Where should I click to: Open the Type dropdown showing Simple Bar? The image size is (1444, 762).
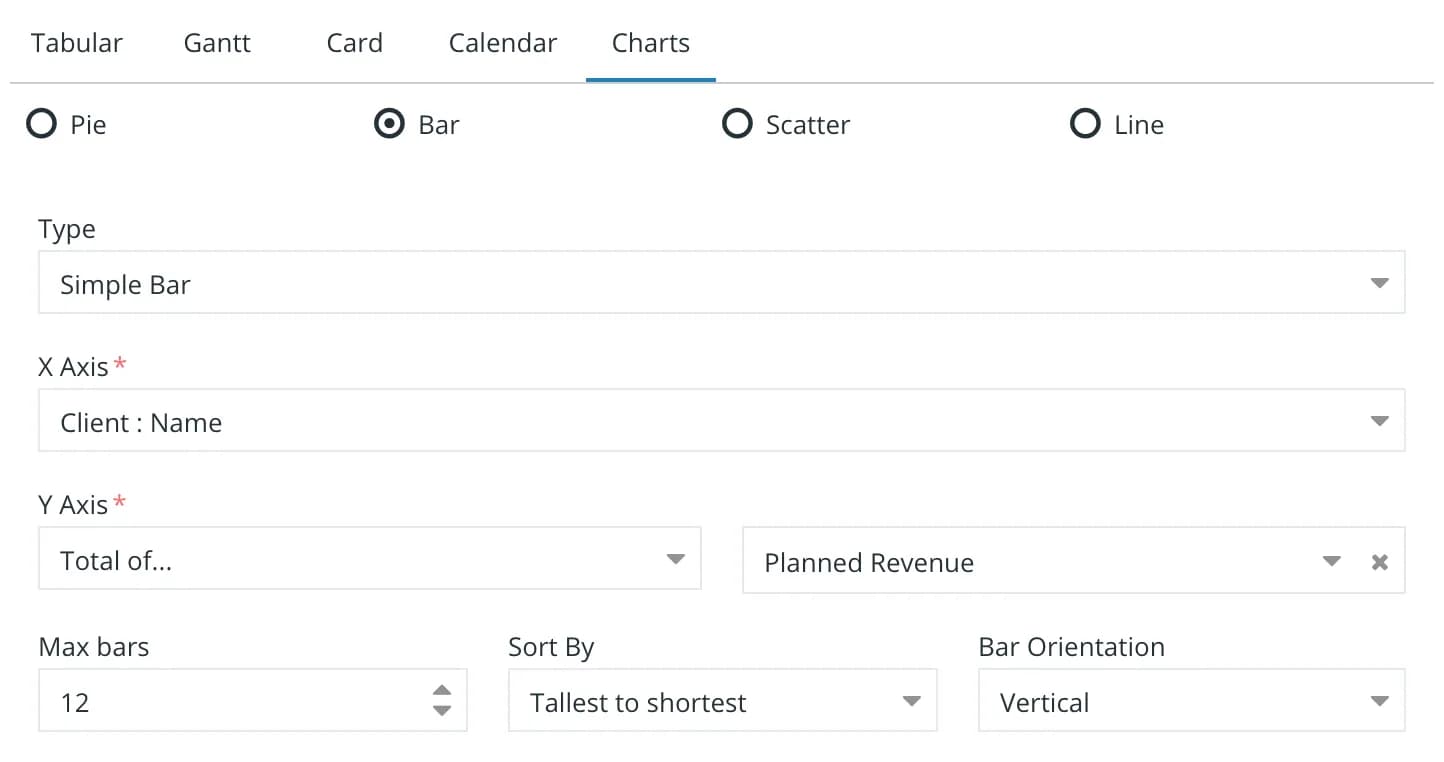(721, 283)
